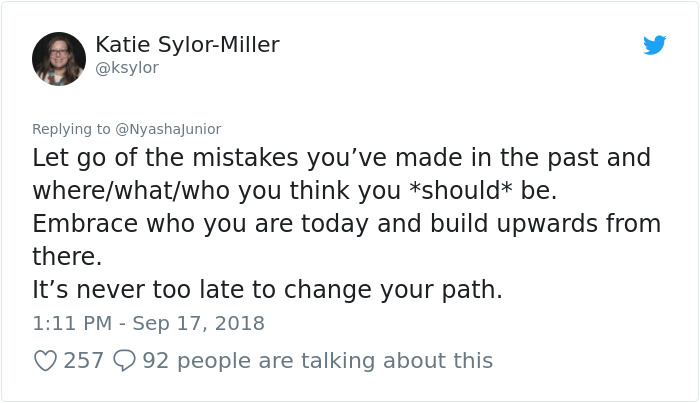Open the @NyashaJunior mention link
Screen dimensions: 700x403
[168, 129]
